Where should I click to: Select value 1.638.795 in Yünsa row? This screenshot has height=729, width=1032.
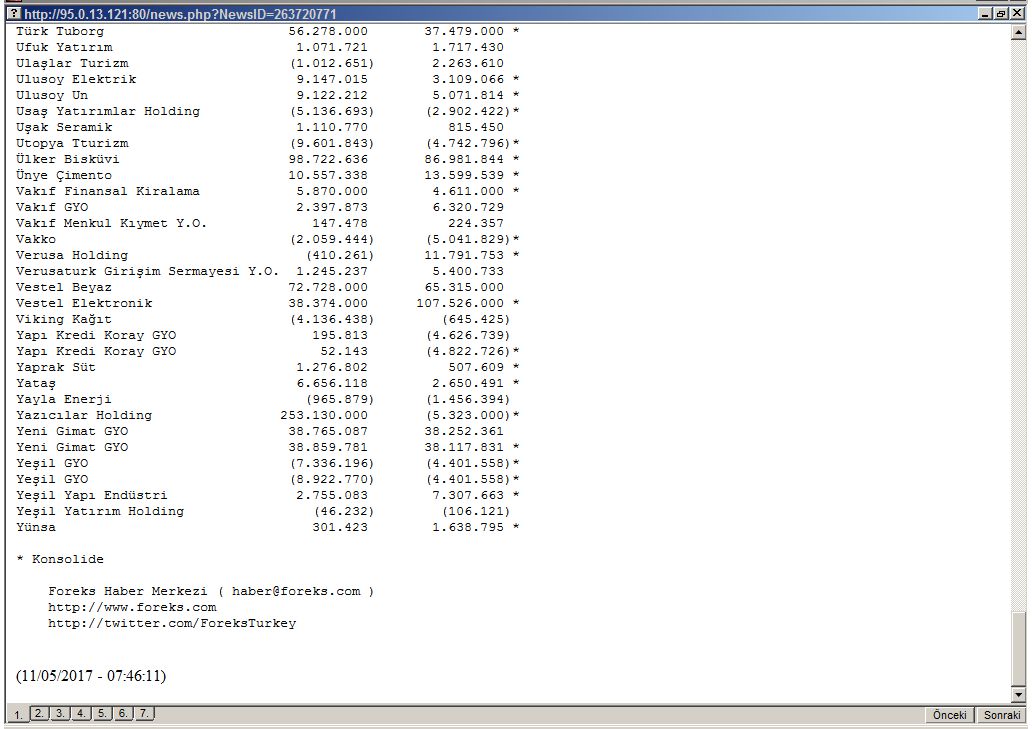[468, 527]
